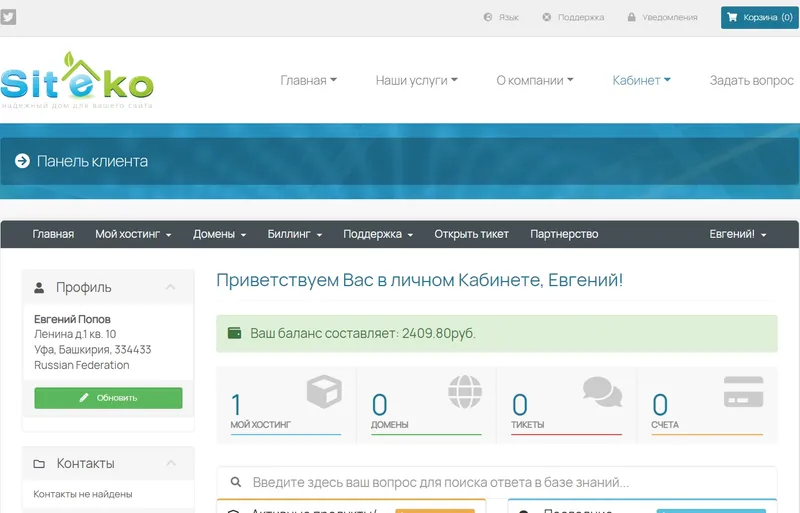Expand the Кабинет dropdown
The image size is (800, 513).
[641, 80]
